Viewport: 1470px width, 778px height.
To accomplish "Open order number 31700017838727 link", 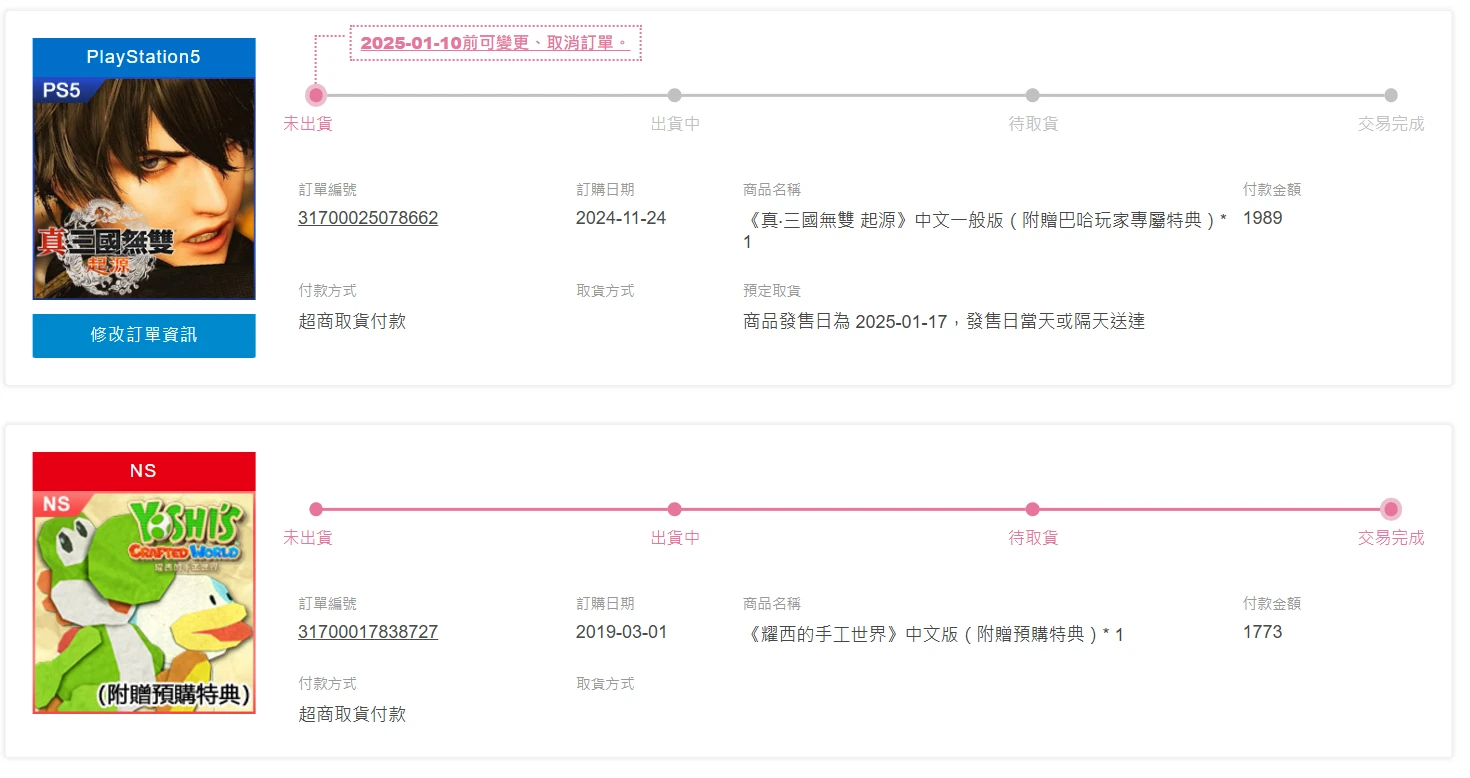I will [x=368, y=632].
